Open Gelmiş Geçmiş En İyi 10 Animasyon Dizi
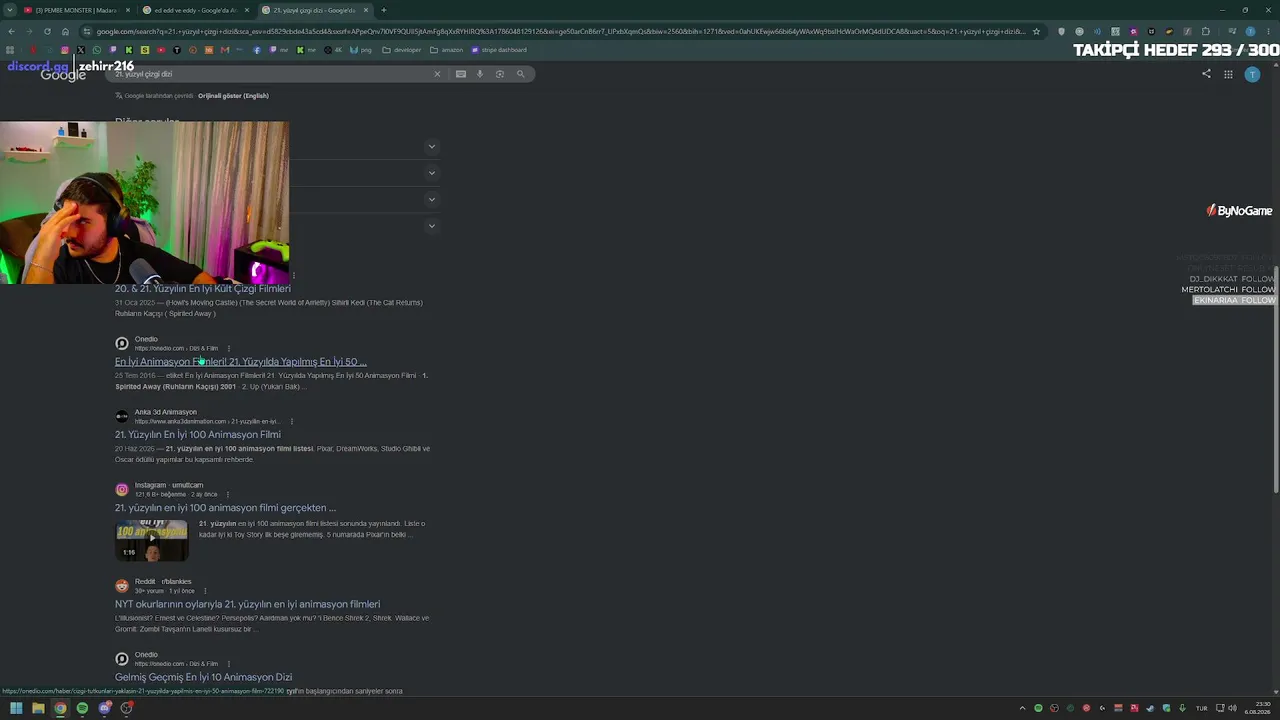Viewport: 1280px width, 720px height. point(203,677)
